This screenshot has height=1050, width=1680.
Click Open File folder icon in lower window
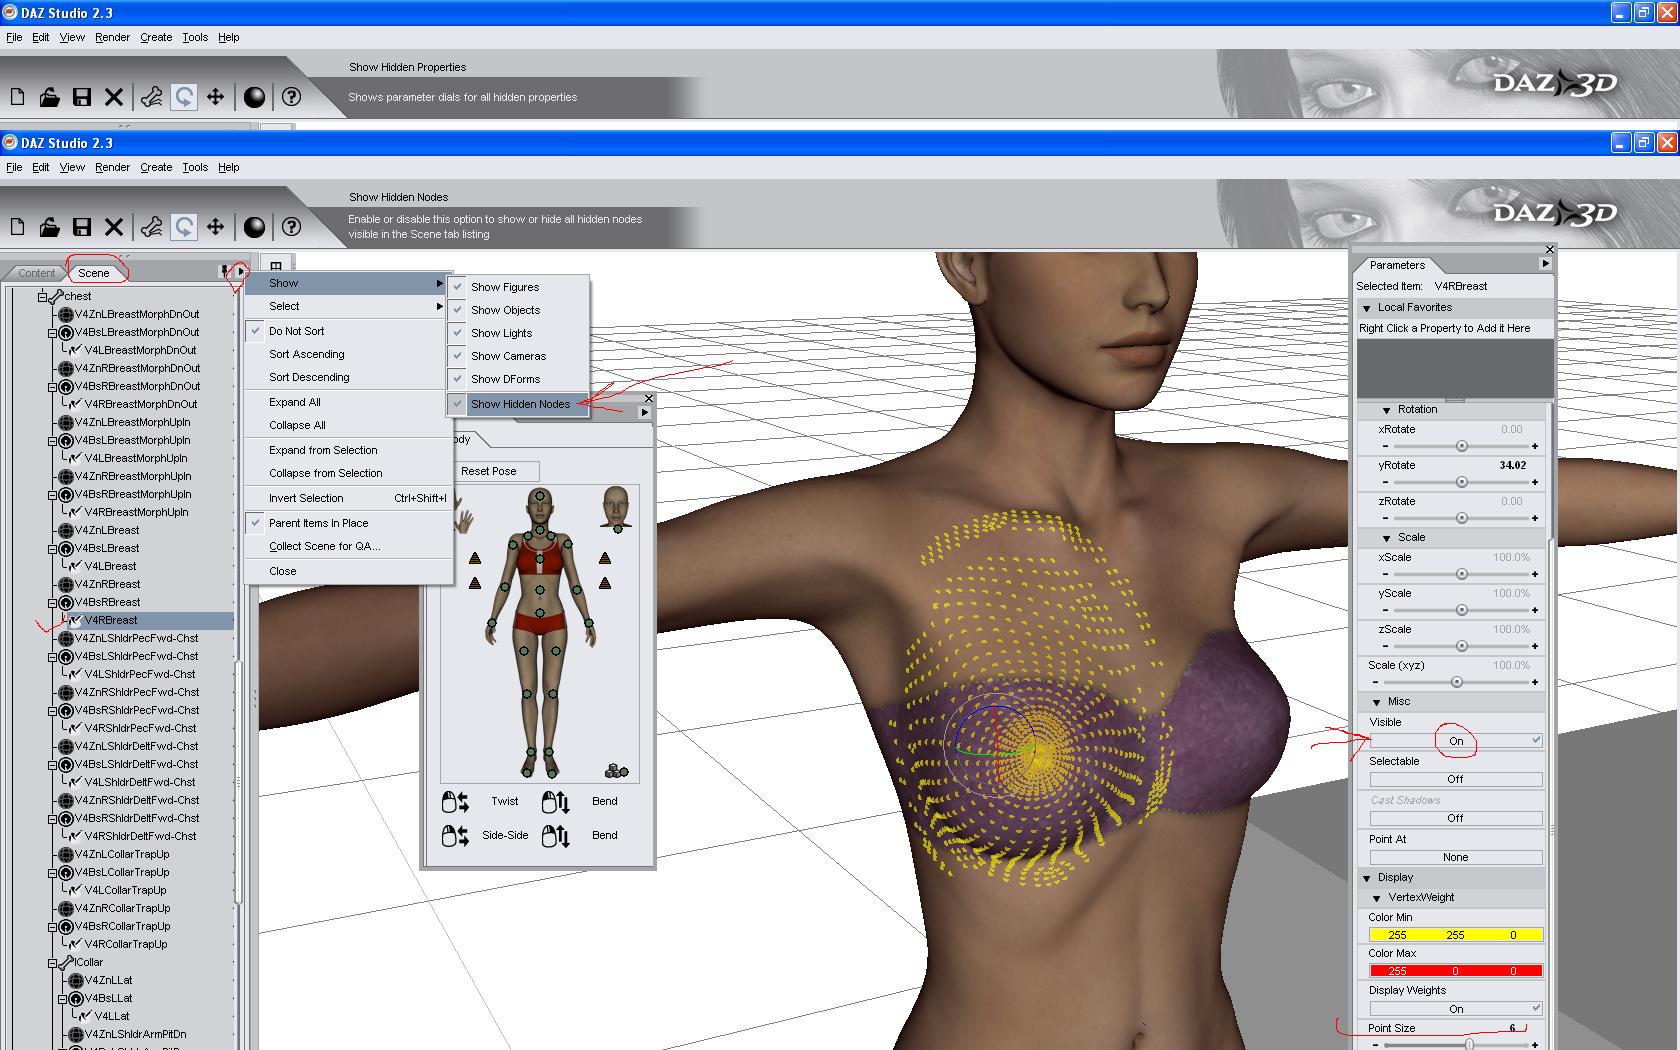click(49, 227)
